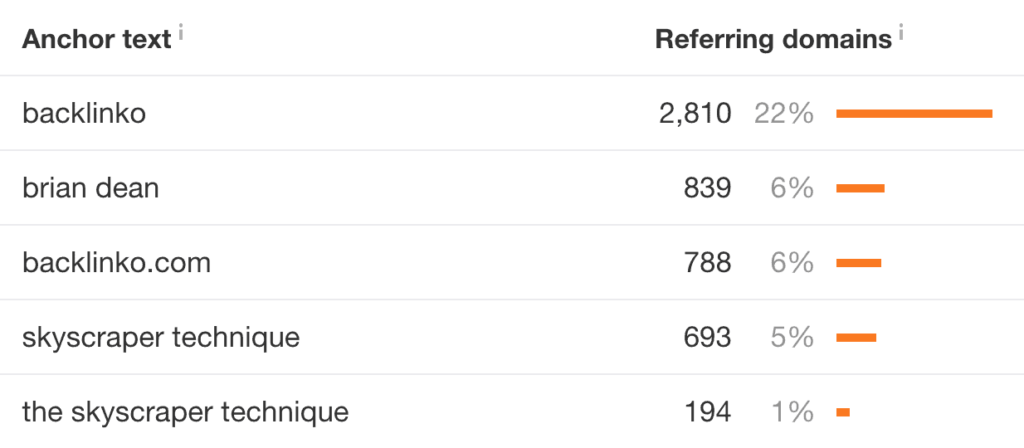This screenshot has height=448, width=1024.
Task: Click the 5% percentage for skyscraper technique
Action: [792, 337]
